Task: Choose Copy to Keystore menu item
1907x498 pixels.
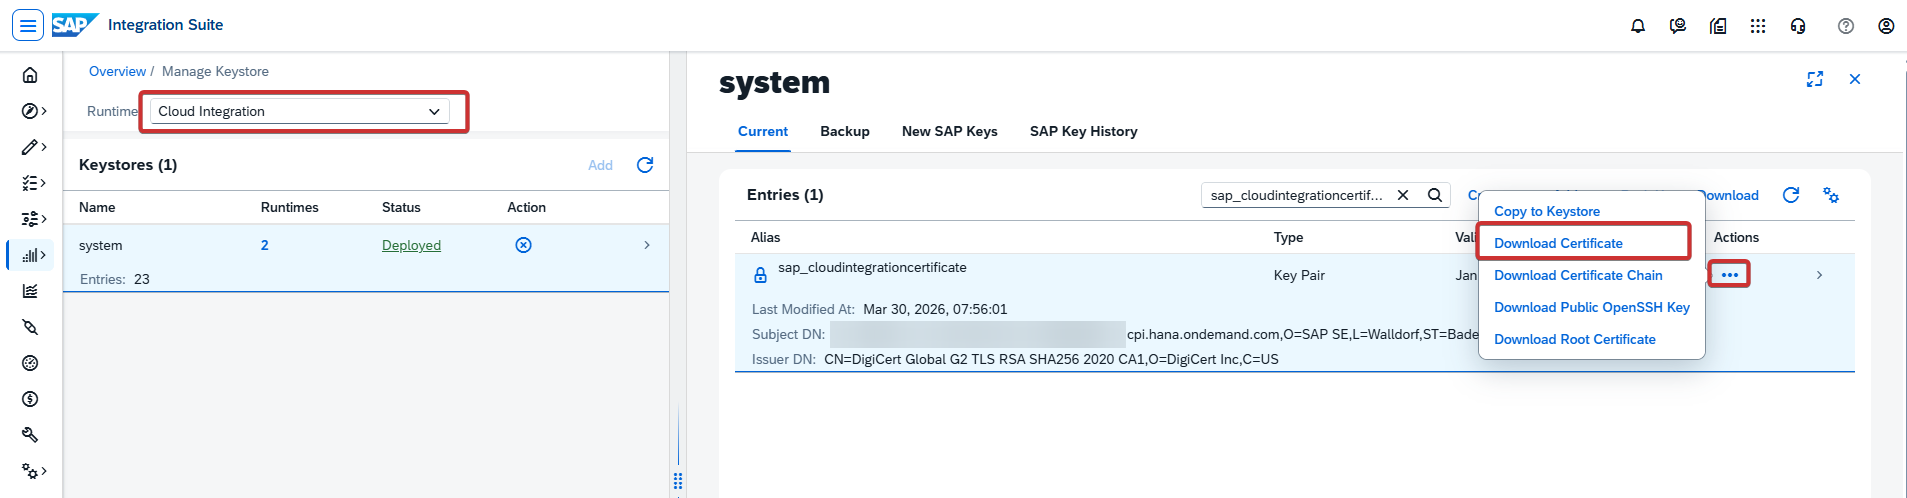Action: tap(1547, 211)
